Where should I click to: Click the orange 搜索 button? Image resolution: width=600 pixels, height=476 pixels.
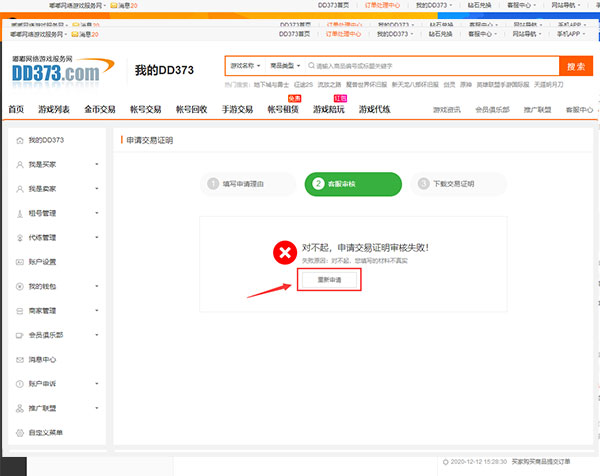click(x=575, y=67)
